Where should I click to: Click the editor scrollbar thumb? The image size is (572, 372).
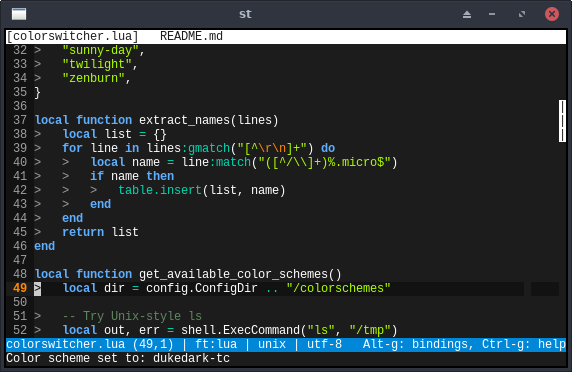(562, 121)
